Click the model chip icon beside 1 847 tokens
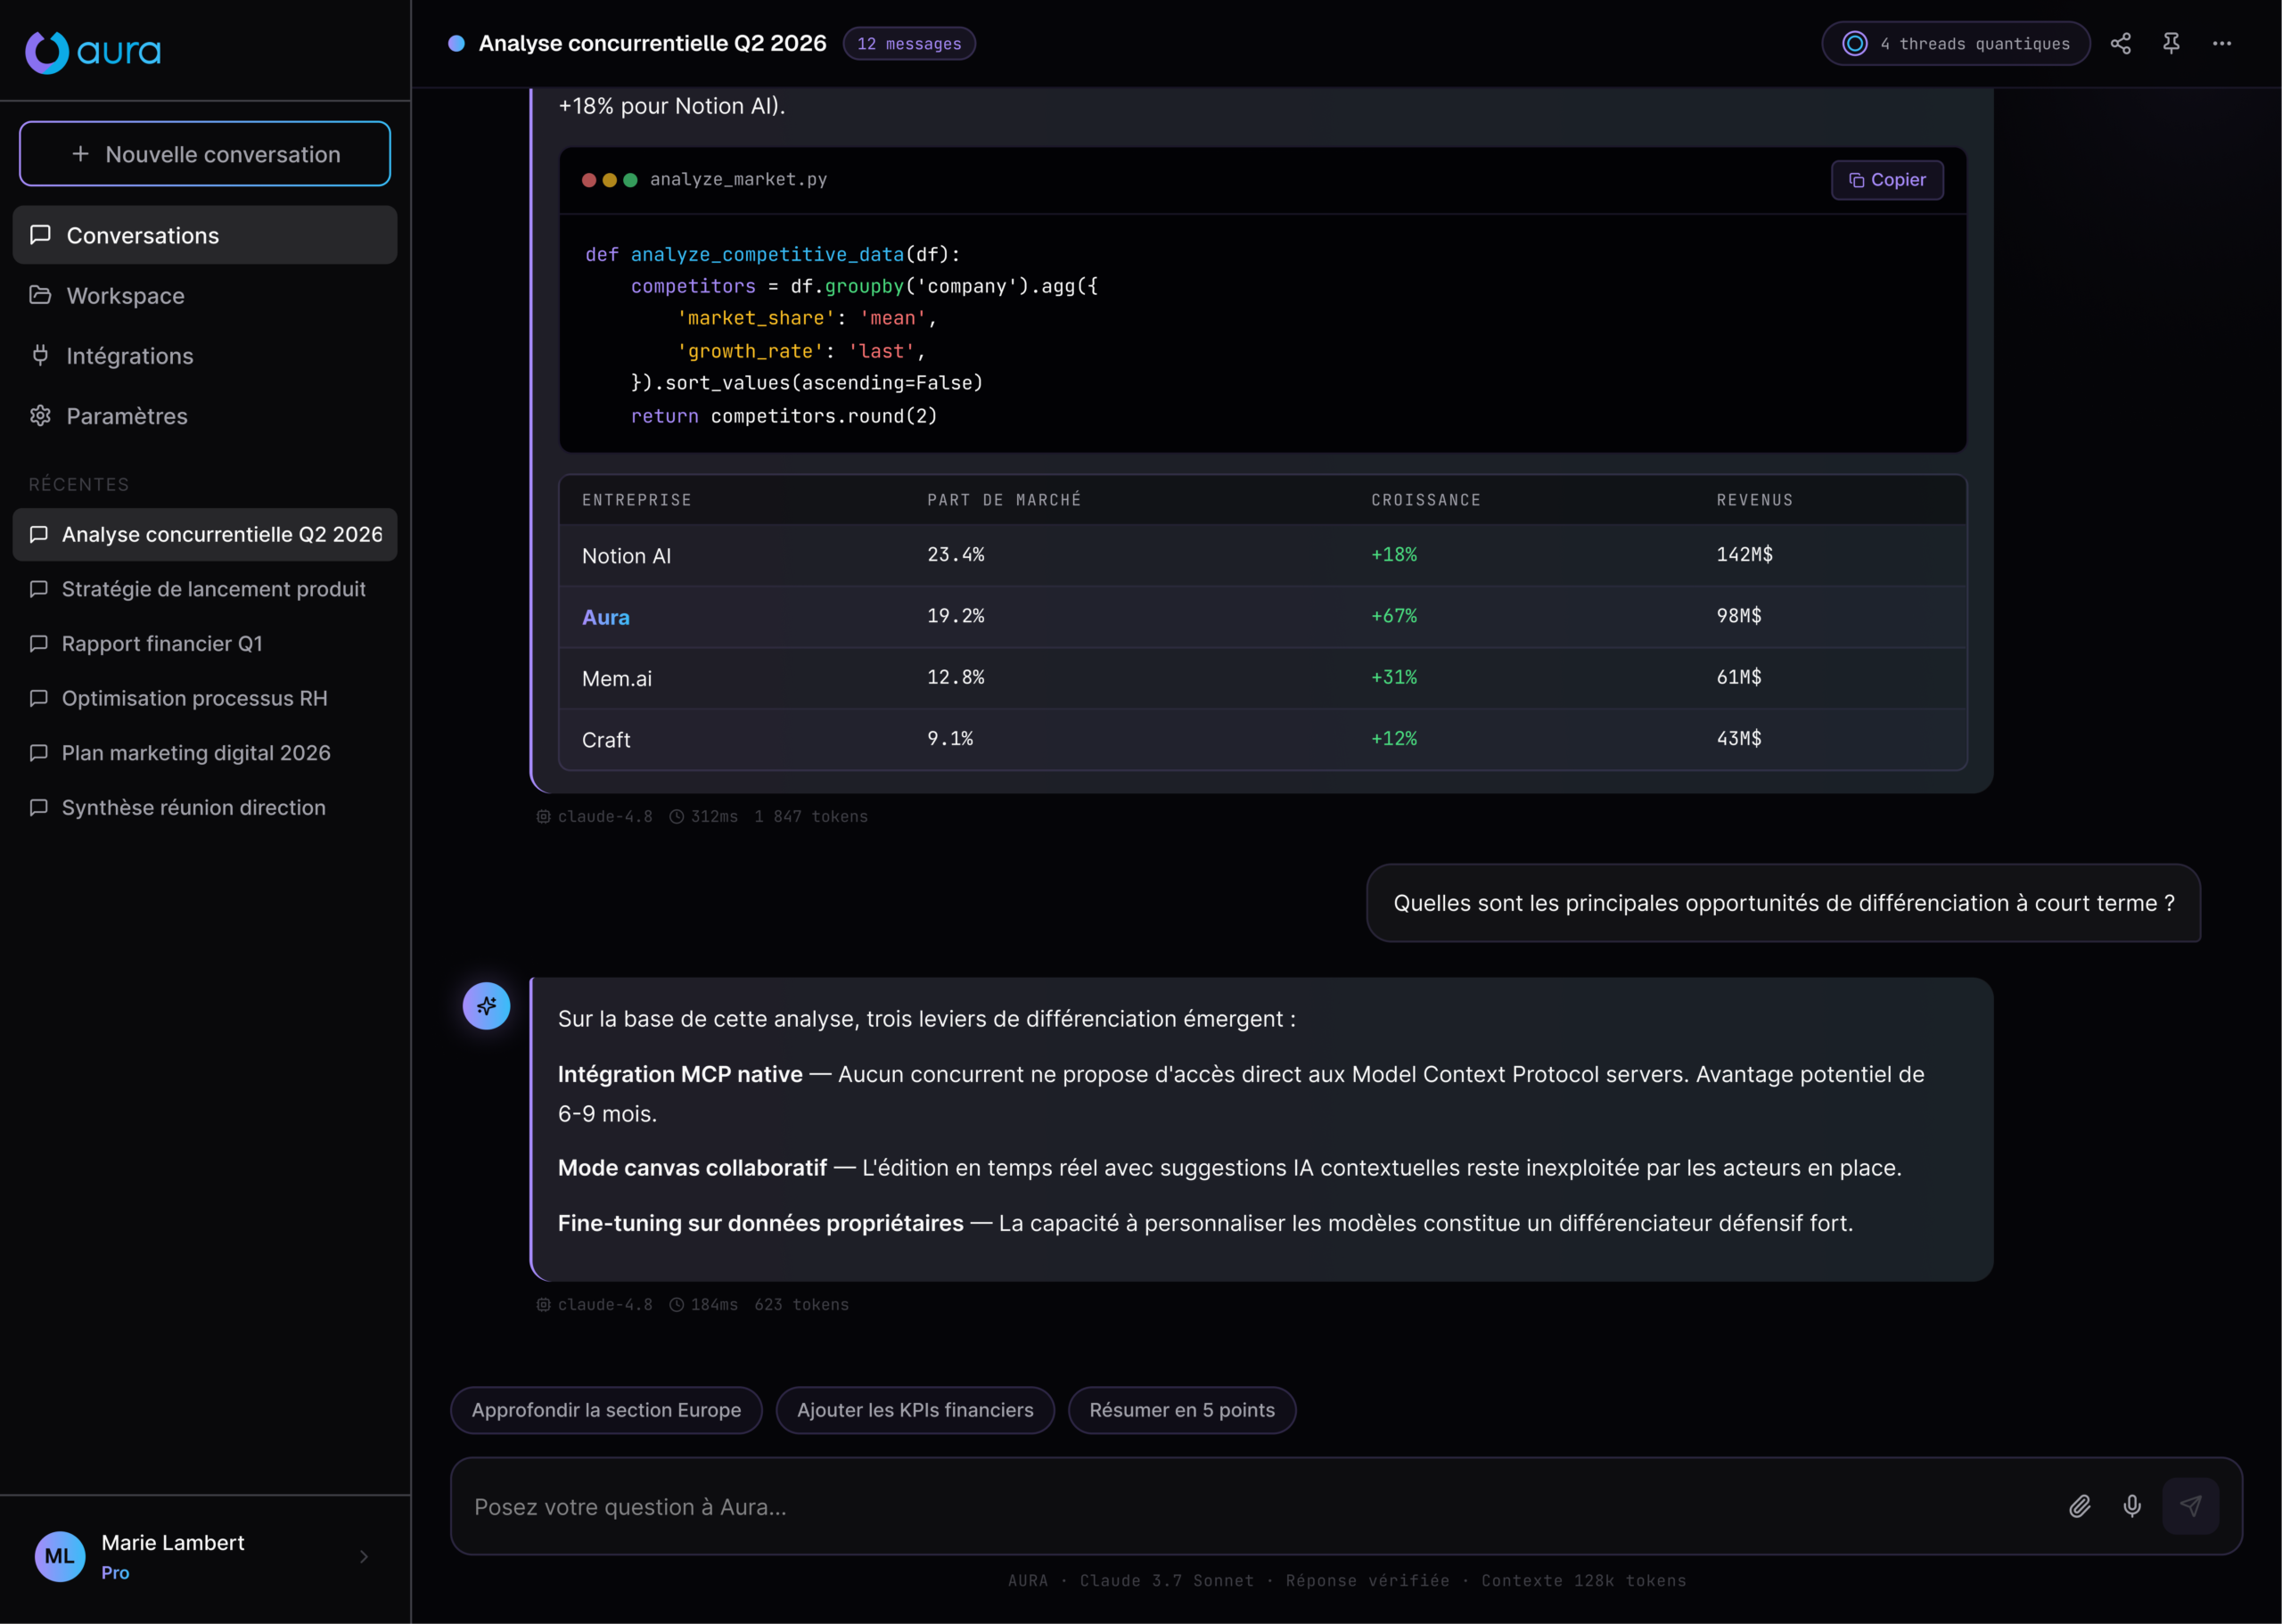The width and height of the screenshot is (2282, 1624). (x=543, y=816)
